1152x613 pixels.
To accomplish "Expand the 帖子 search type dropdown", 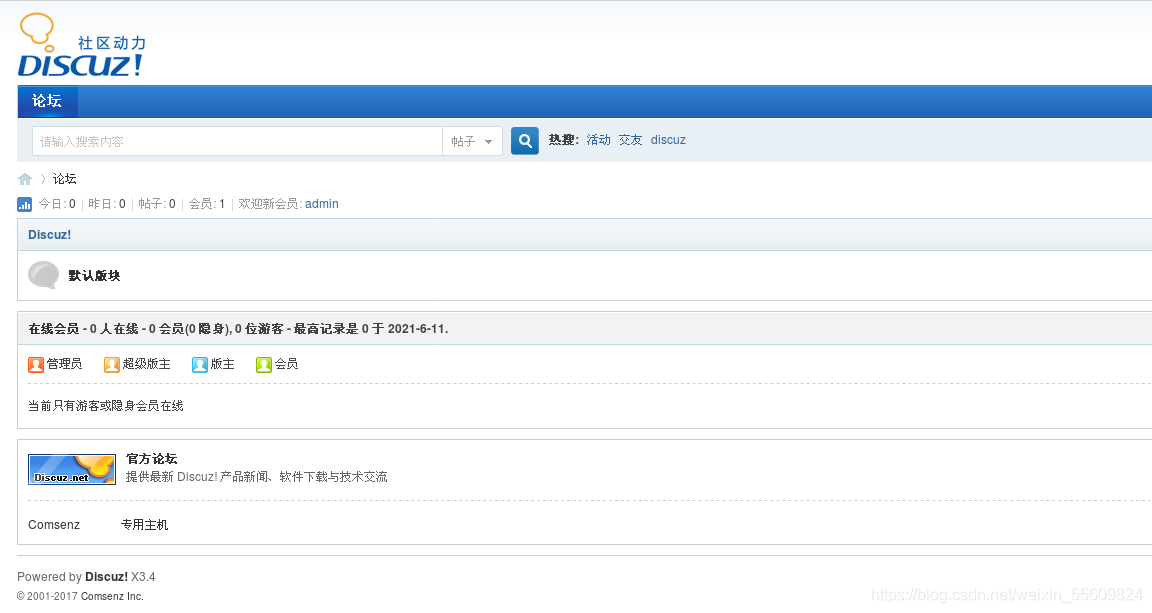I will 472,141.
